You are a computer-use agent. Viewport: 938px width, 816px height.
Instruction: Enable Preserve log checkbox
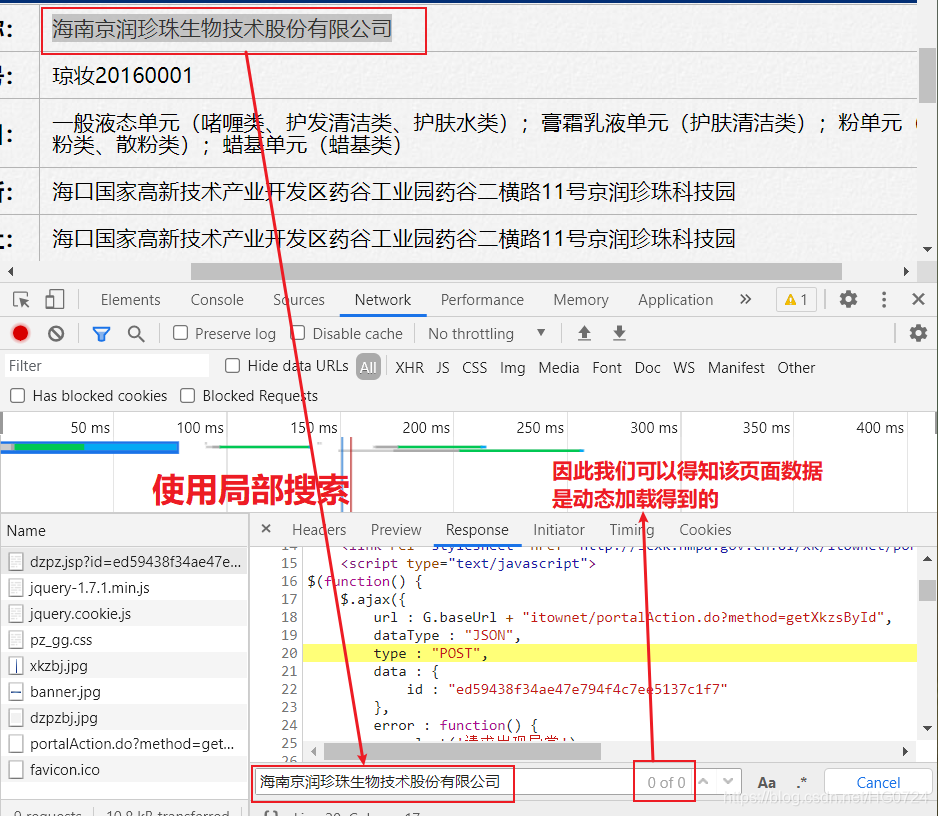181,333
